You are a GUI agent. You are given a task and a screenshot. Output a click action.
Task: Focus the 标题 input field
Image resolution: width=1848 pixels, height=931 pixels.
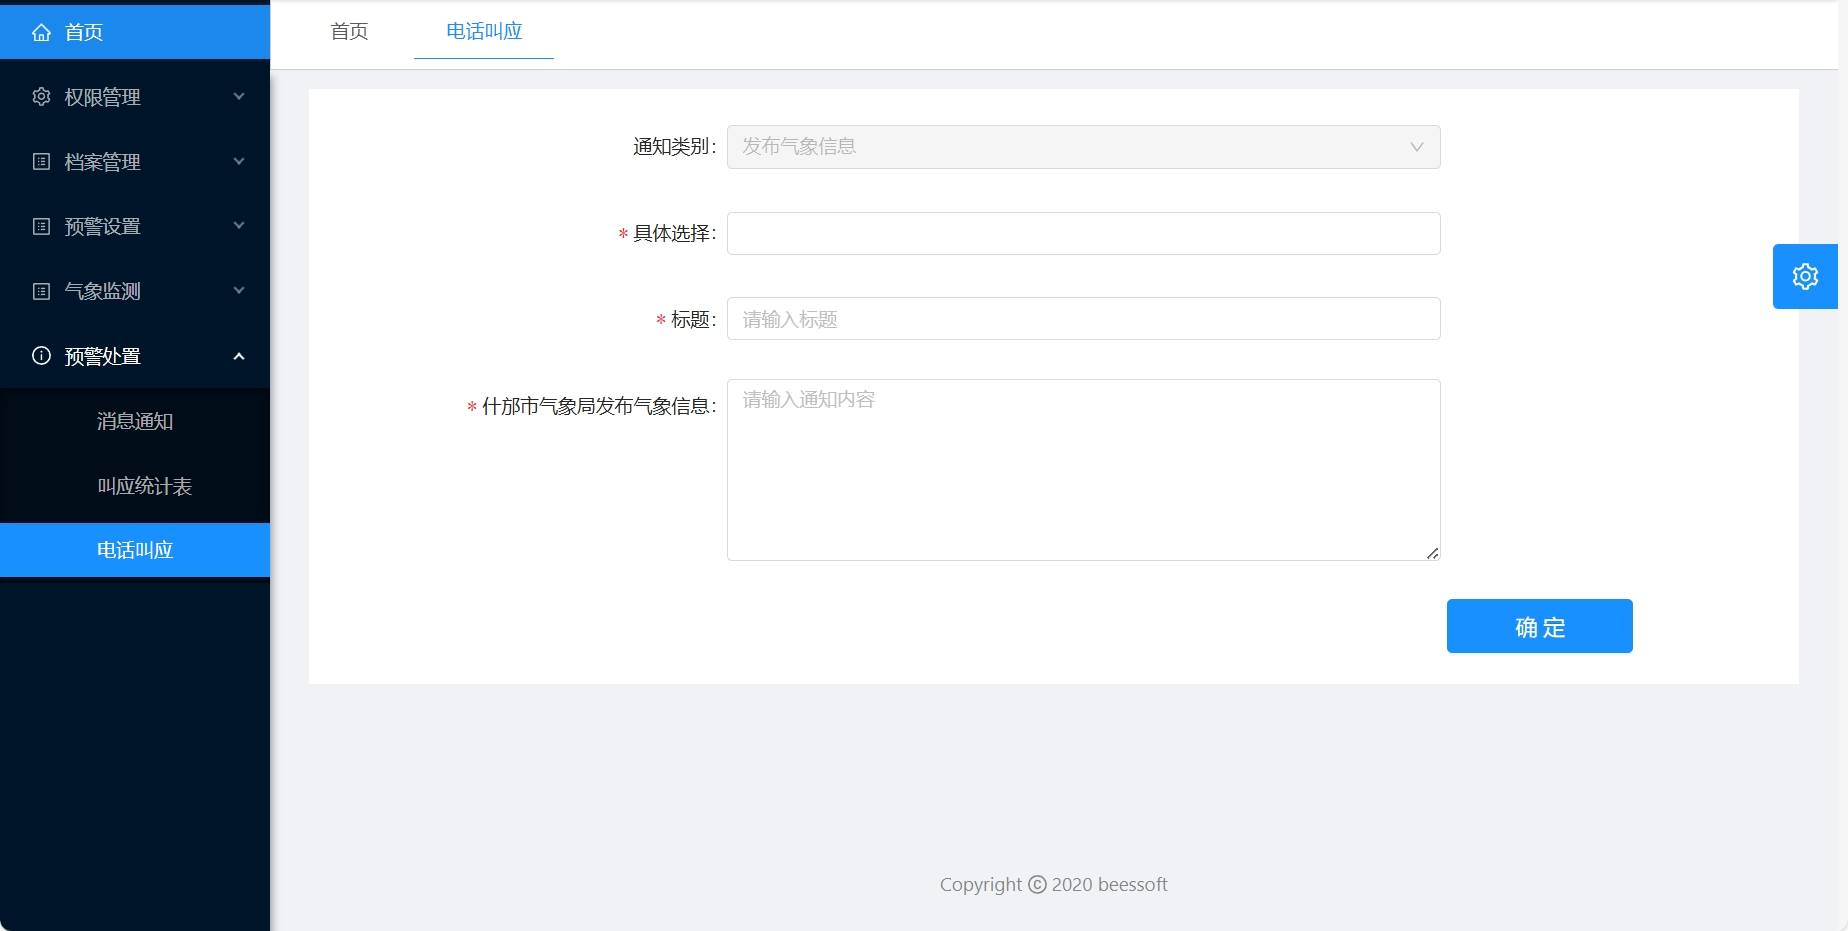coord(1083,319)
